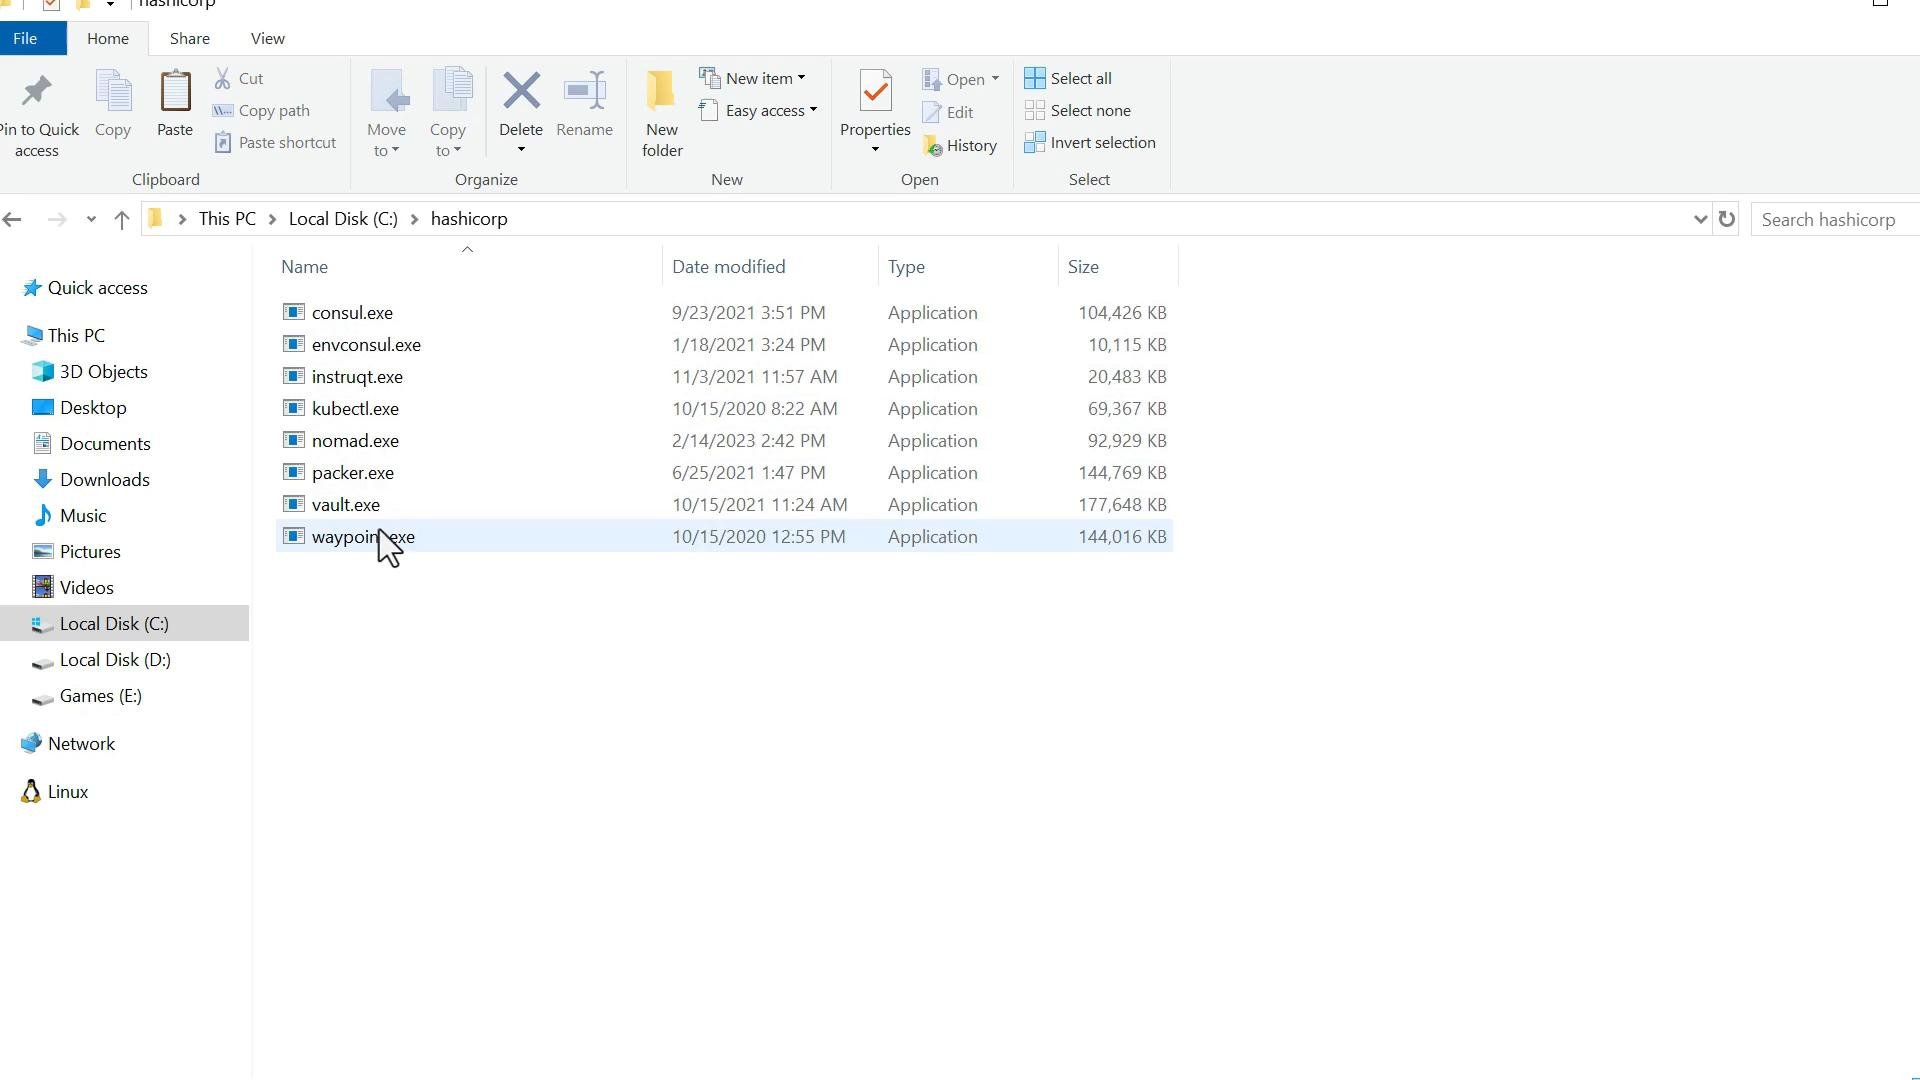The image size is (1920, 1080).
Task: Go back to previous folder
Action: pyautogui.click(x=12, y=220)
